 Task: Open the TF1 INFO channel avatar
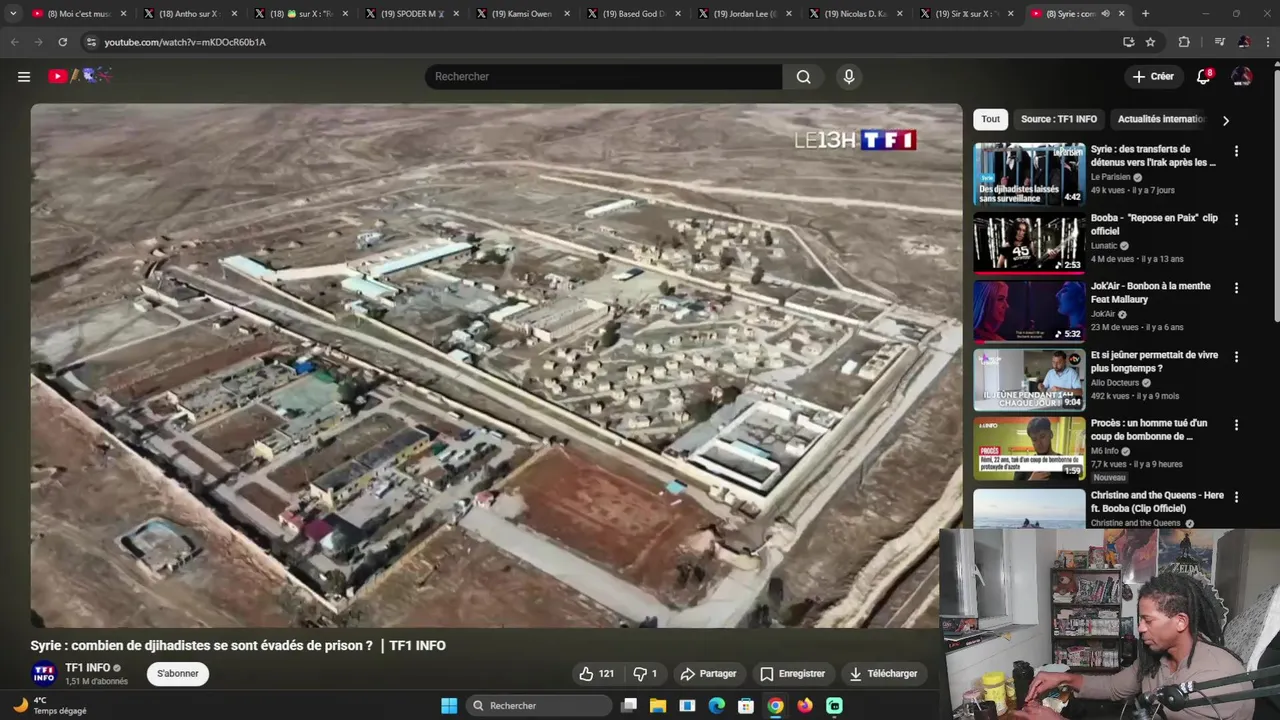point(44,674)
